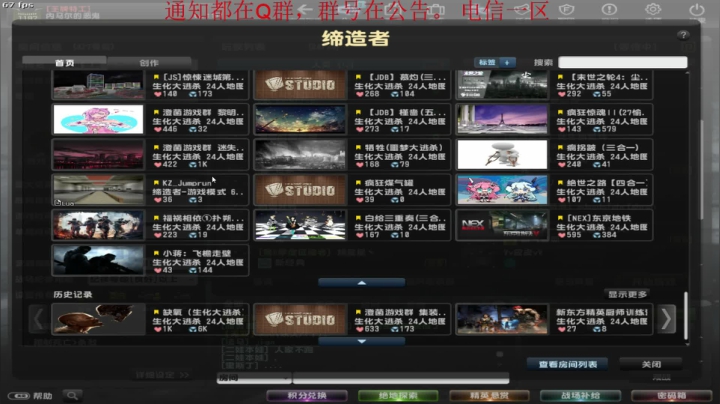720x404 pixels.
Task: Click the map list vertical scrollbar
Action: coord(701,169)
